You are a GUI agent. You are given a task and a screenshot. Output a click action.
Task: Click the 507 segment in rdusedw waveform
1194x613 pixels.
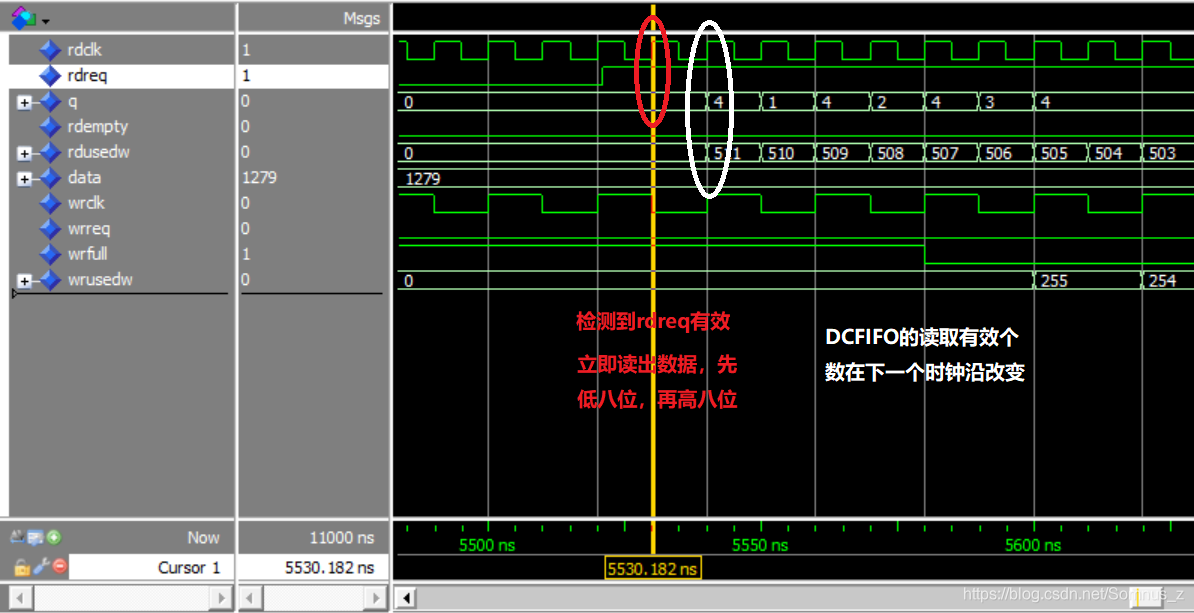coord(951,153)
